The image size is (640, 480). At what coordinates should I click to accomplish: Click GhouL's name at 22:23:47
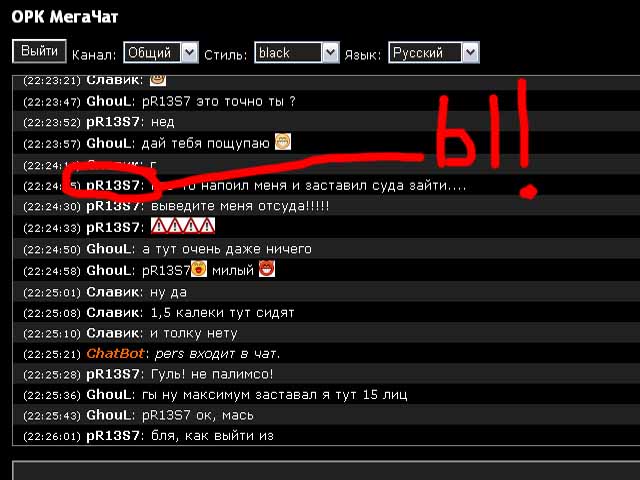pos(109,101)
